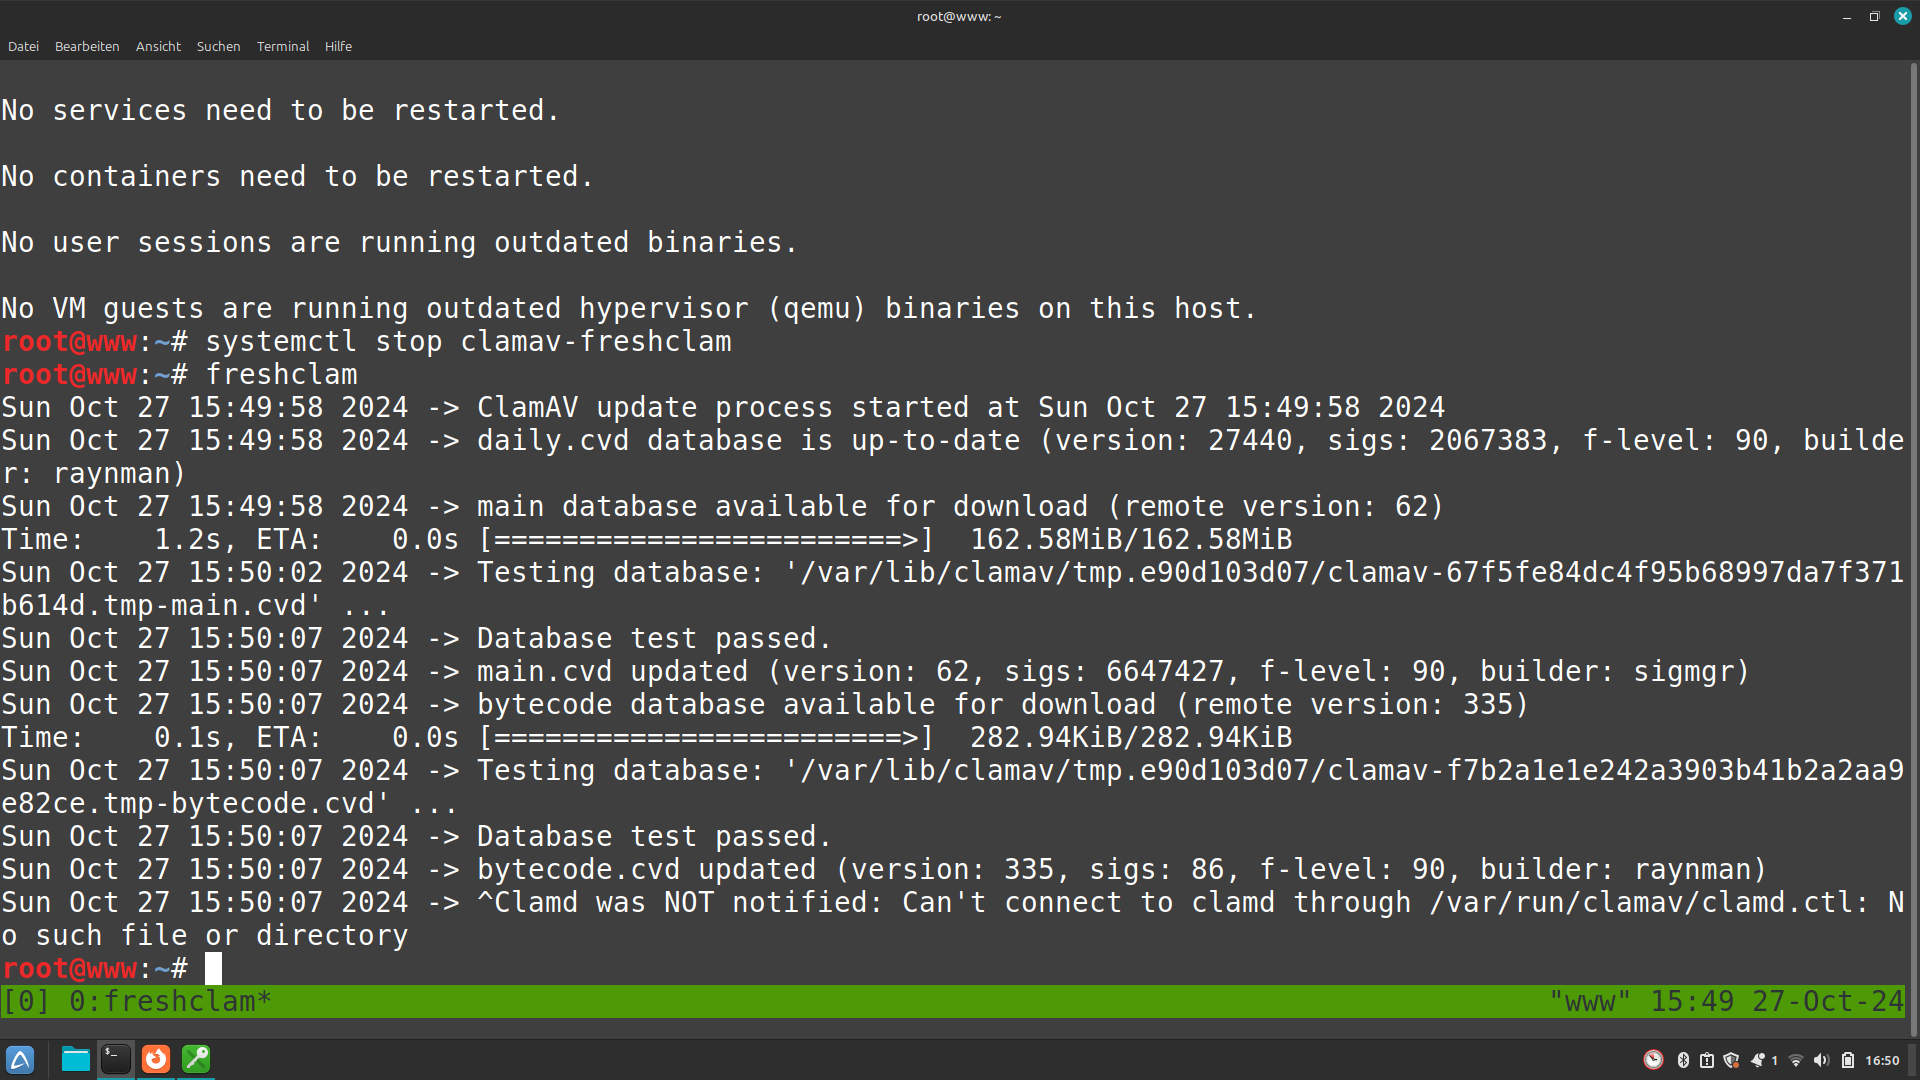Open the file manager folder icon
The width and height of the screenshot is (1920, 1080).
[76, 1060]
